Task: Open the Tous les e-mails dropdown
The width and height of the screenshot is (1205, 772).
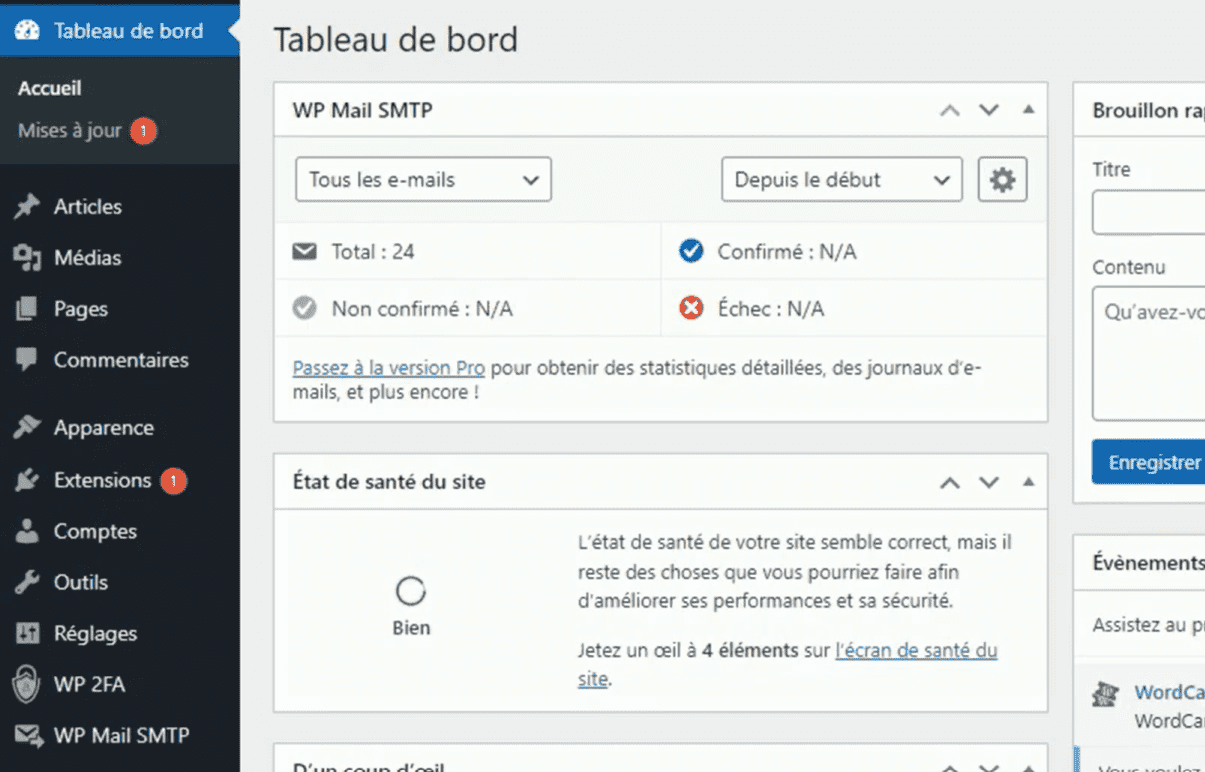Action: tap(423, 180)
